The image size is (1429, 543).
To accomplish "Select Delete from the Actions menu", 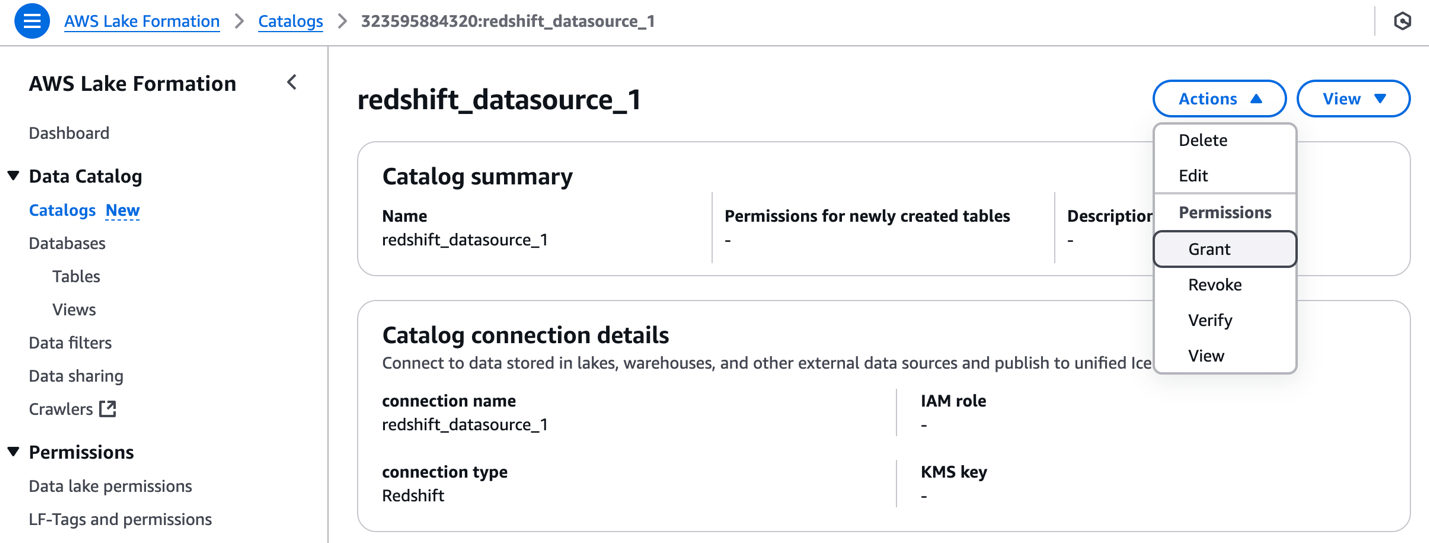I will [x=1202, y=141].
